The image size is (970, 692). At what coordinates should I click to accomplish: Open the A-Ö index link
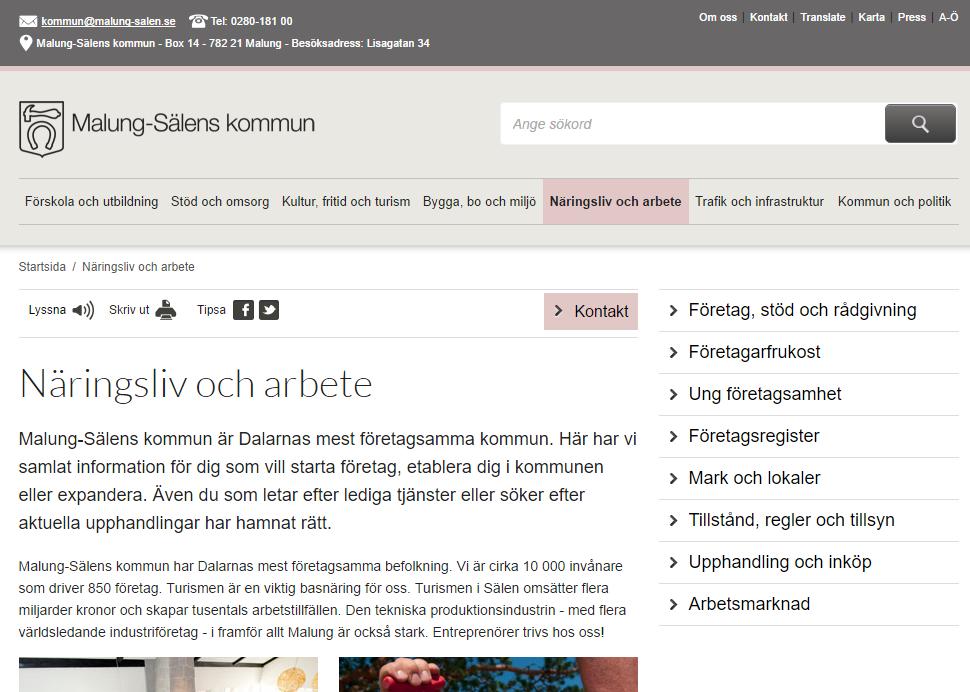click(948, 17)
